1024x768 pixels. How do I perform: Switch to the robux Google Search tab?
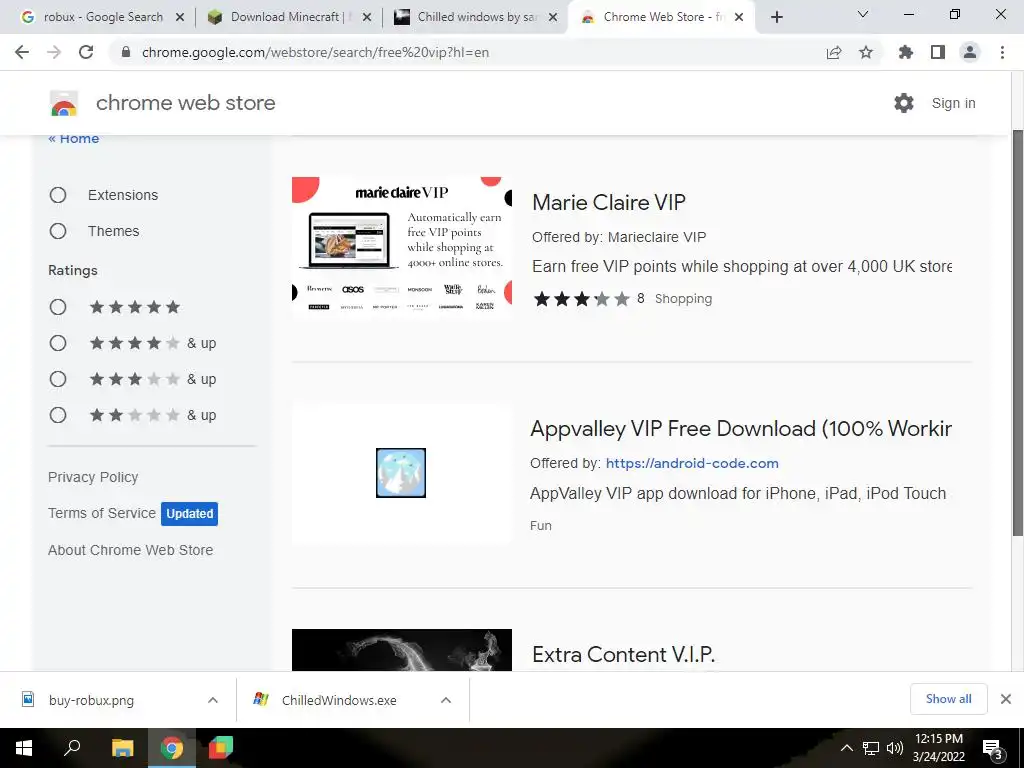pyautogui.click(x=98, y=17)
